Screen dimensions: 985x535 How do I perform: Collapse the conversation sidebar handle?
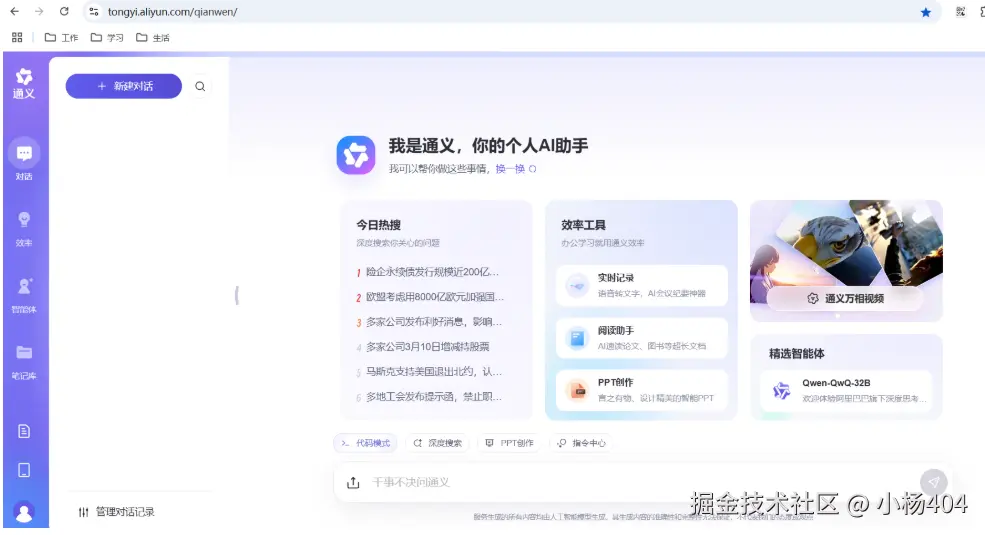(x=237, y=295)
